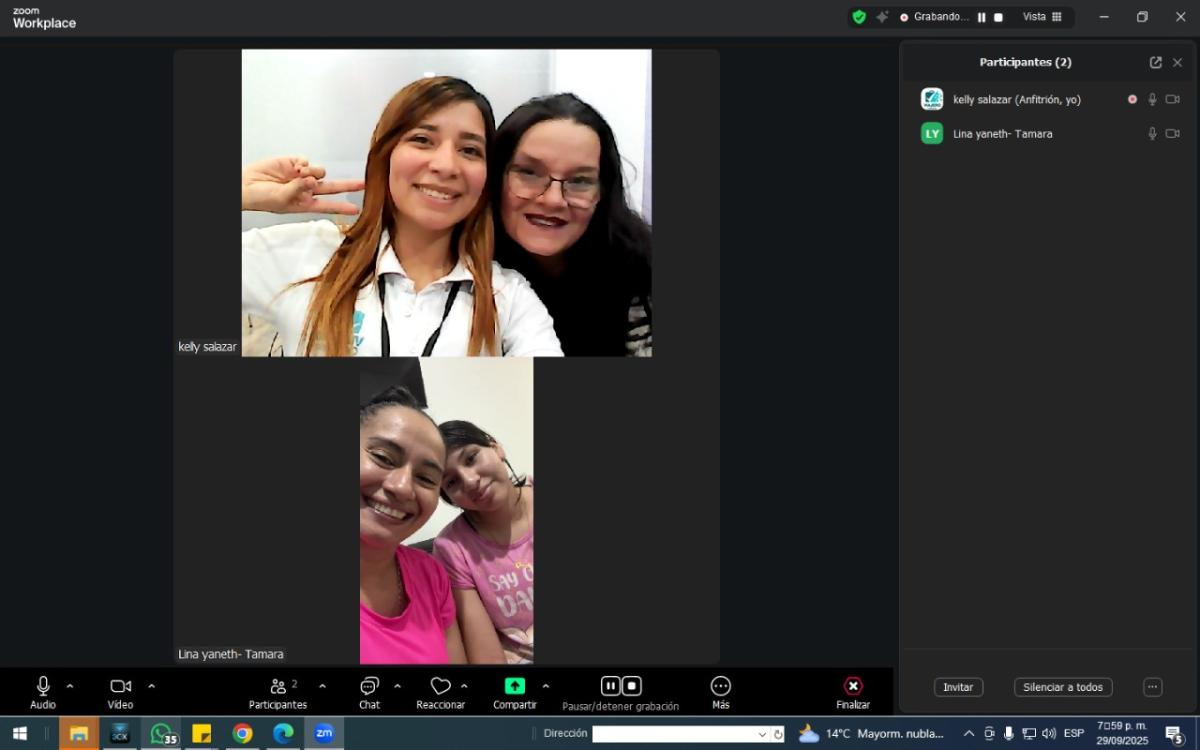Expand the Audio options arrow
Viewport: 1200px width, 750px height.
[70, 686]
